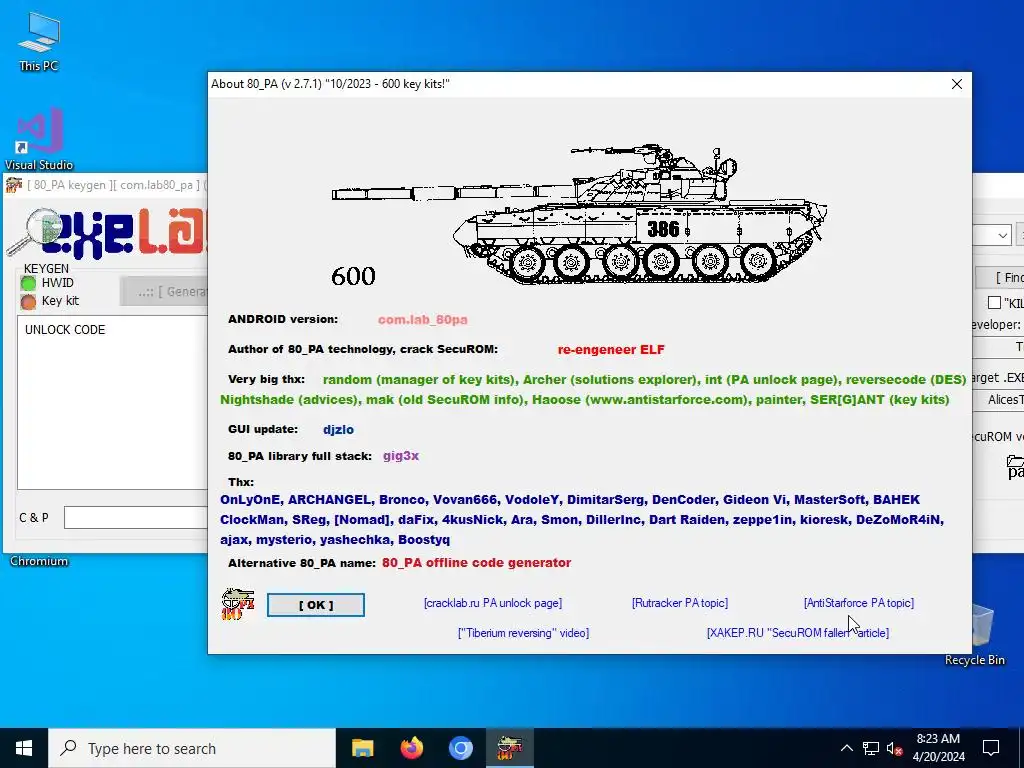Image resolution: width=1024 pixels, height=768 pixels.
Task: Select the Chromium desktop icon label
Action: [39, 561]
